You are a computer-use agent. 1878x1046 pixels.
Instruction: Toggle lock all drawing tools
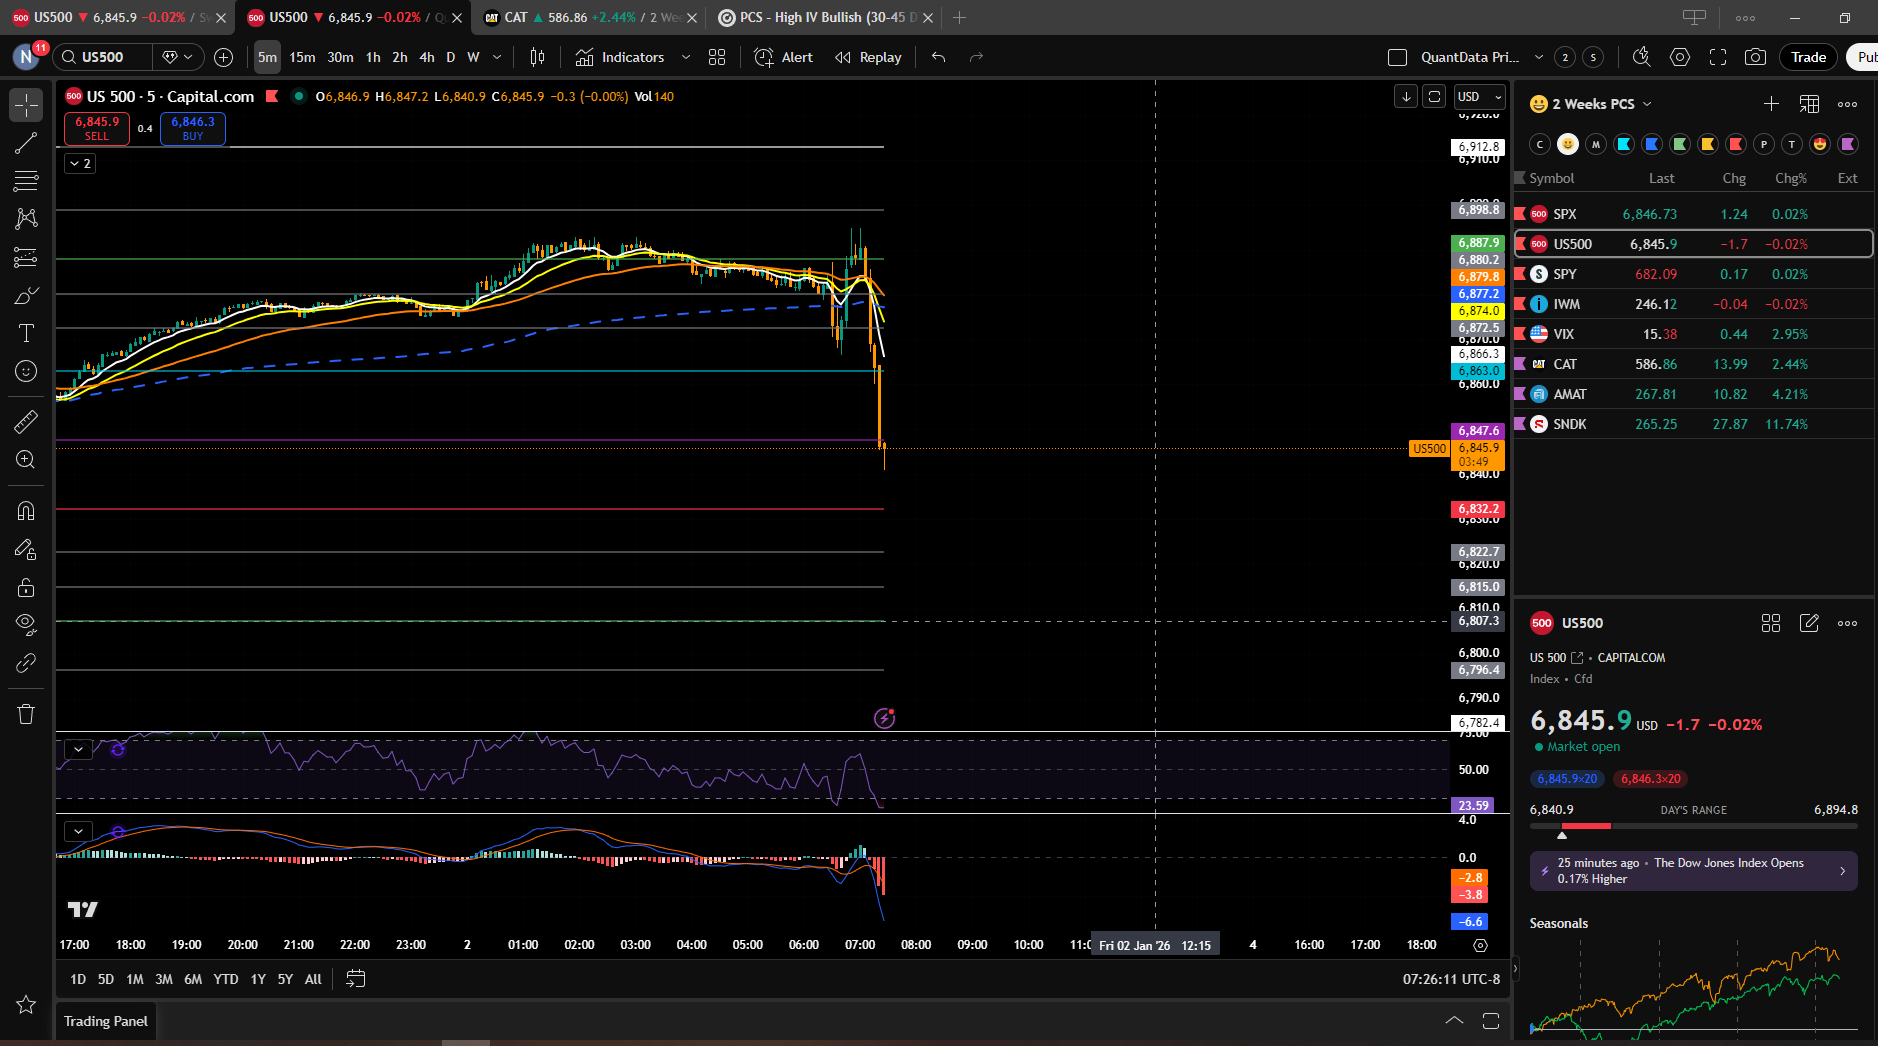point(26,587)
